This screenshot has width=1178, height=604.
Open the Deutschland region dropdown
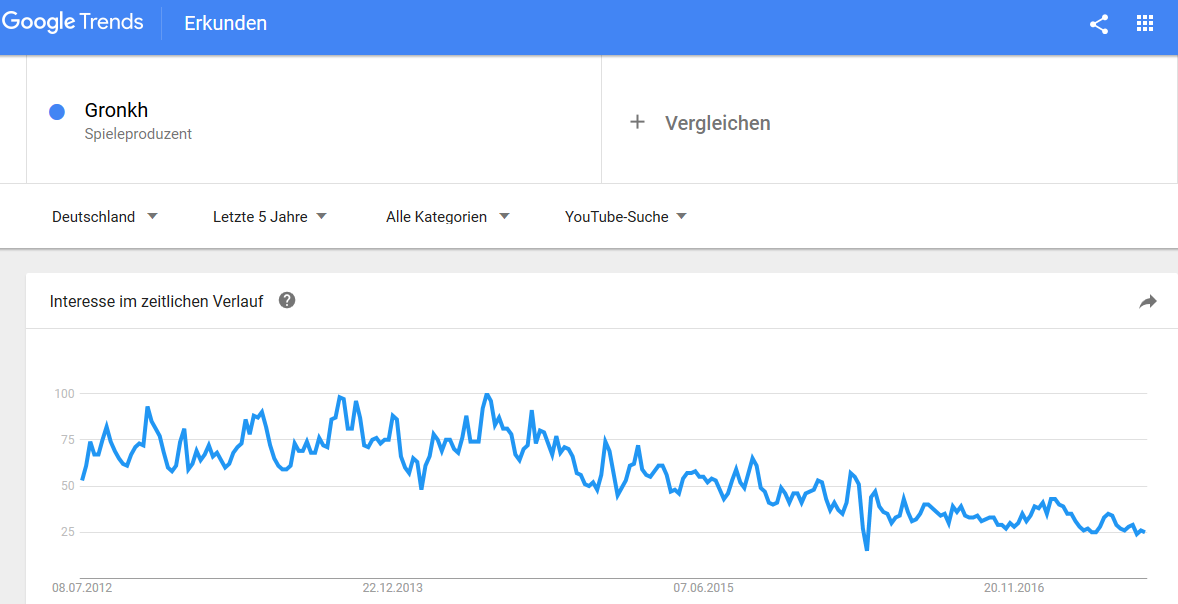click(104, 216)
